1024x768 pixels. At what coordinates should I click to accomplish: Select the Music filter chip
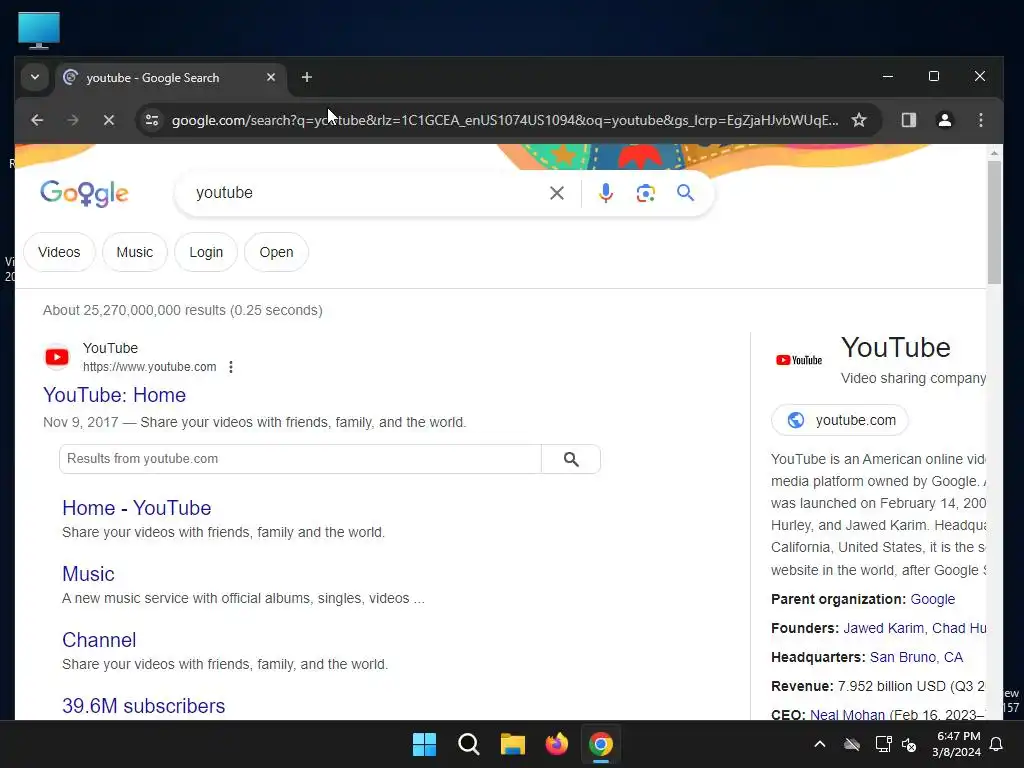(x=135, y=252)
